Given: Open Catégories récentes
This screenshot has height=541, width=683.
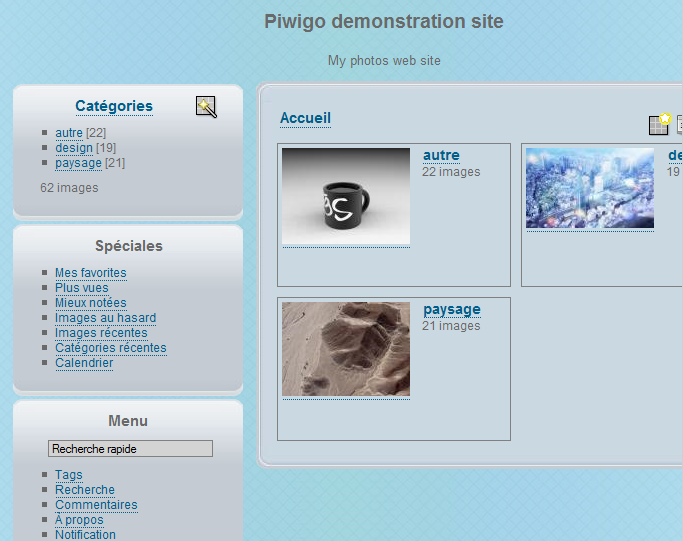Looking at the screenshot, I should [x=111, y=348].
